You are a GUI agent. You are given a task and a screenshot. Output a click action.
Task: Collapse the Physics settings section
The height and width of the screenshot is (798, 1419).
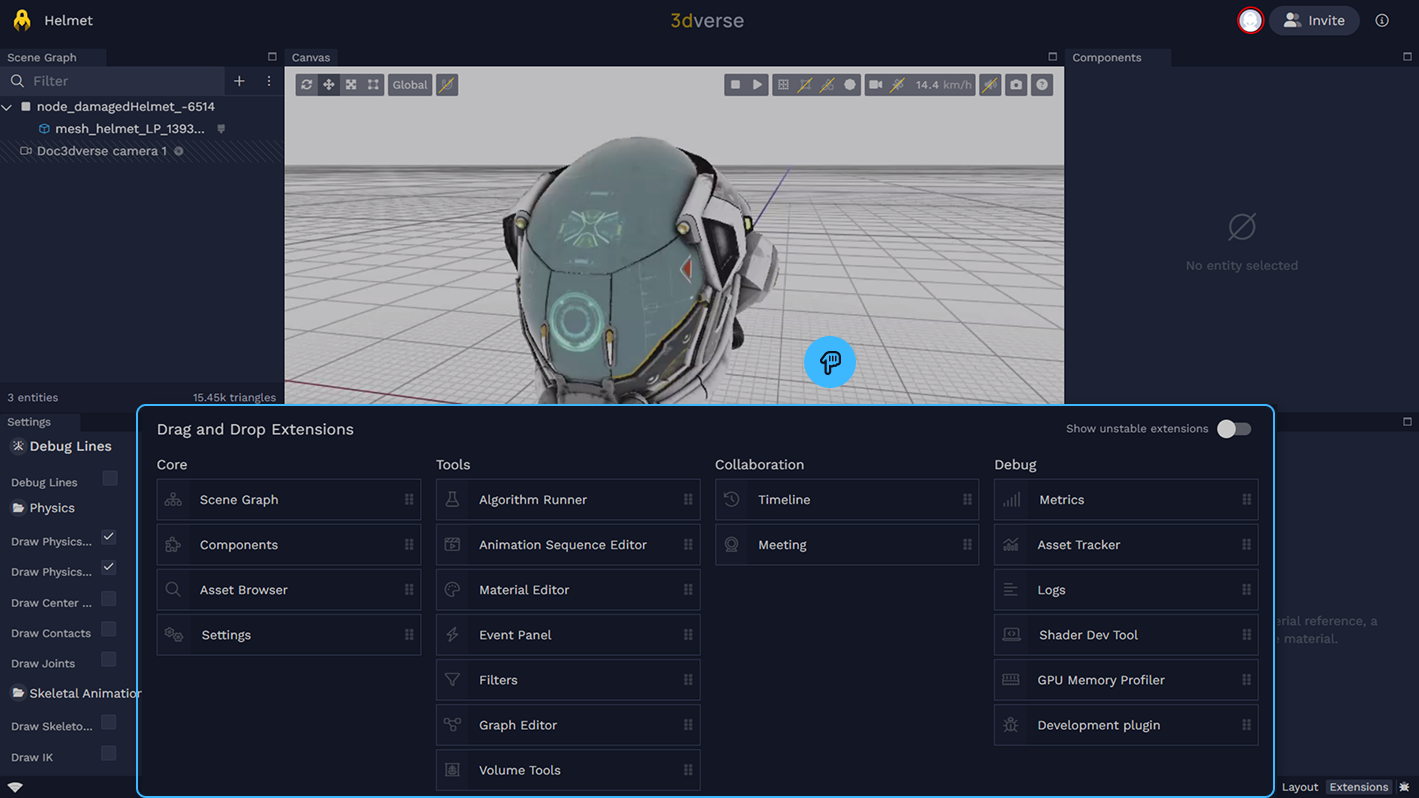pos(18,508)
